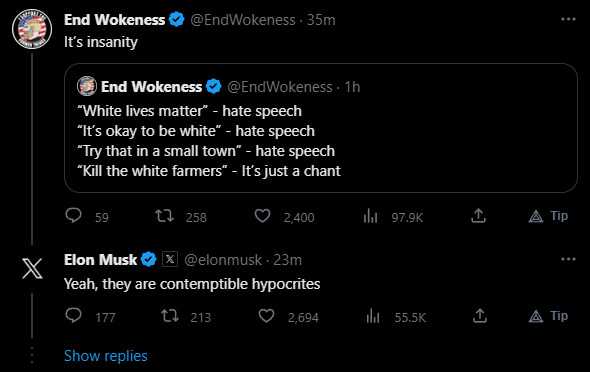Click the @elonmusk handle
The image size is (590, 372).
pos(223,260)
